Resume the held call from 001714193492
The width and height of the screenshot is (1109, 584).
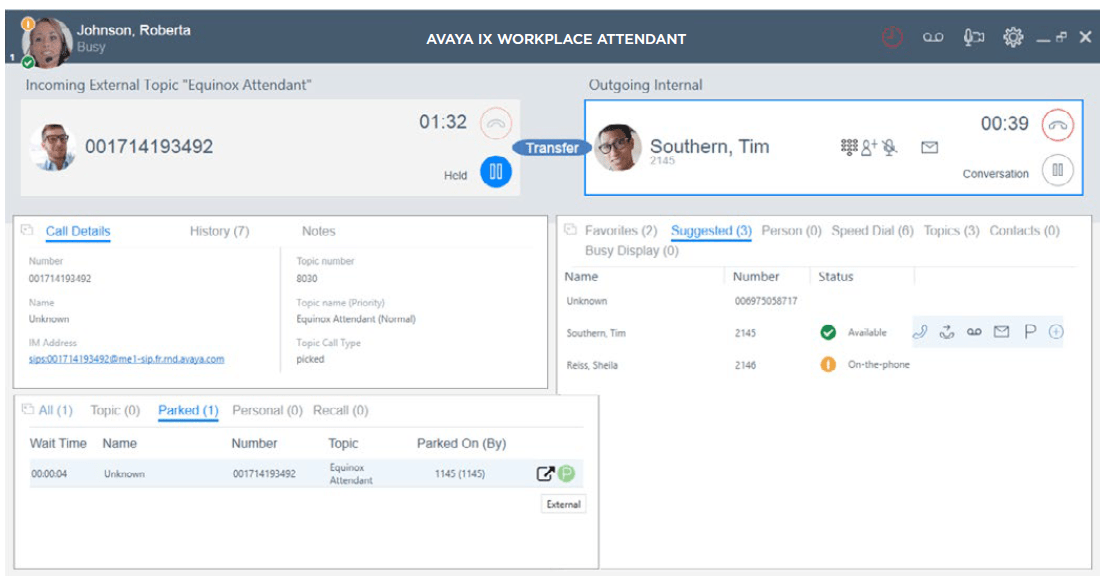coord(496,172)
